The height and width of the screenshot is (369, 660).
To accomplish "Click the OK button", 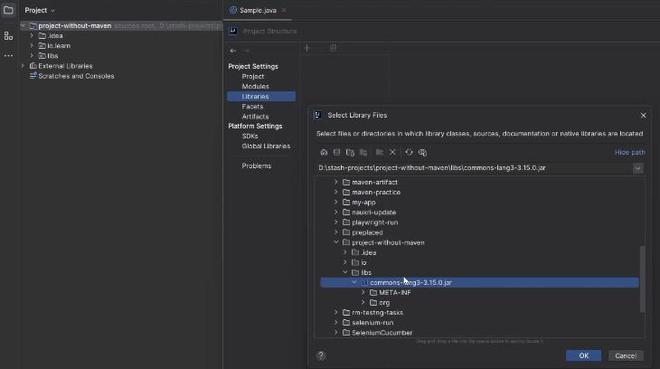I will (583, 356).
